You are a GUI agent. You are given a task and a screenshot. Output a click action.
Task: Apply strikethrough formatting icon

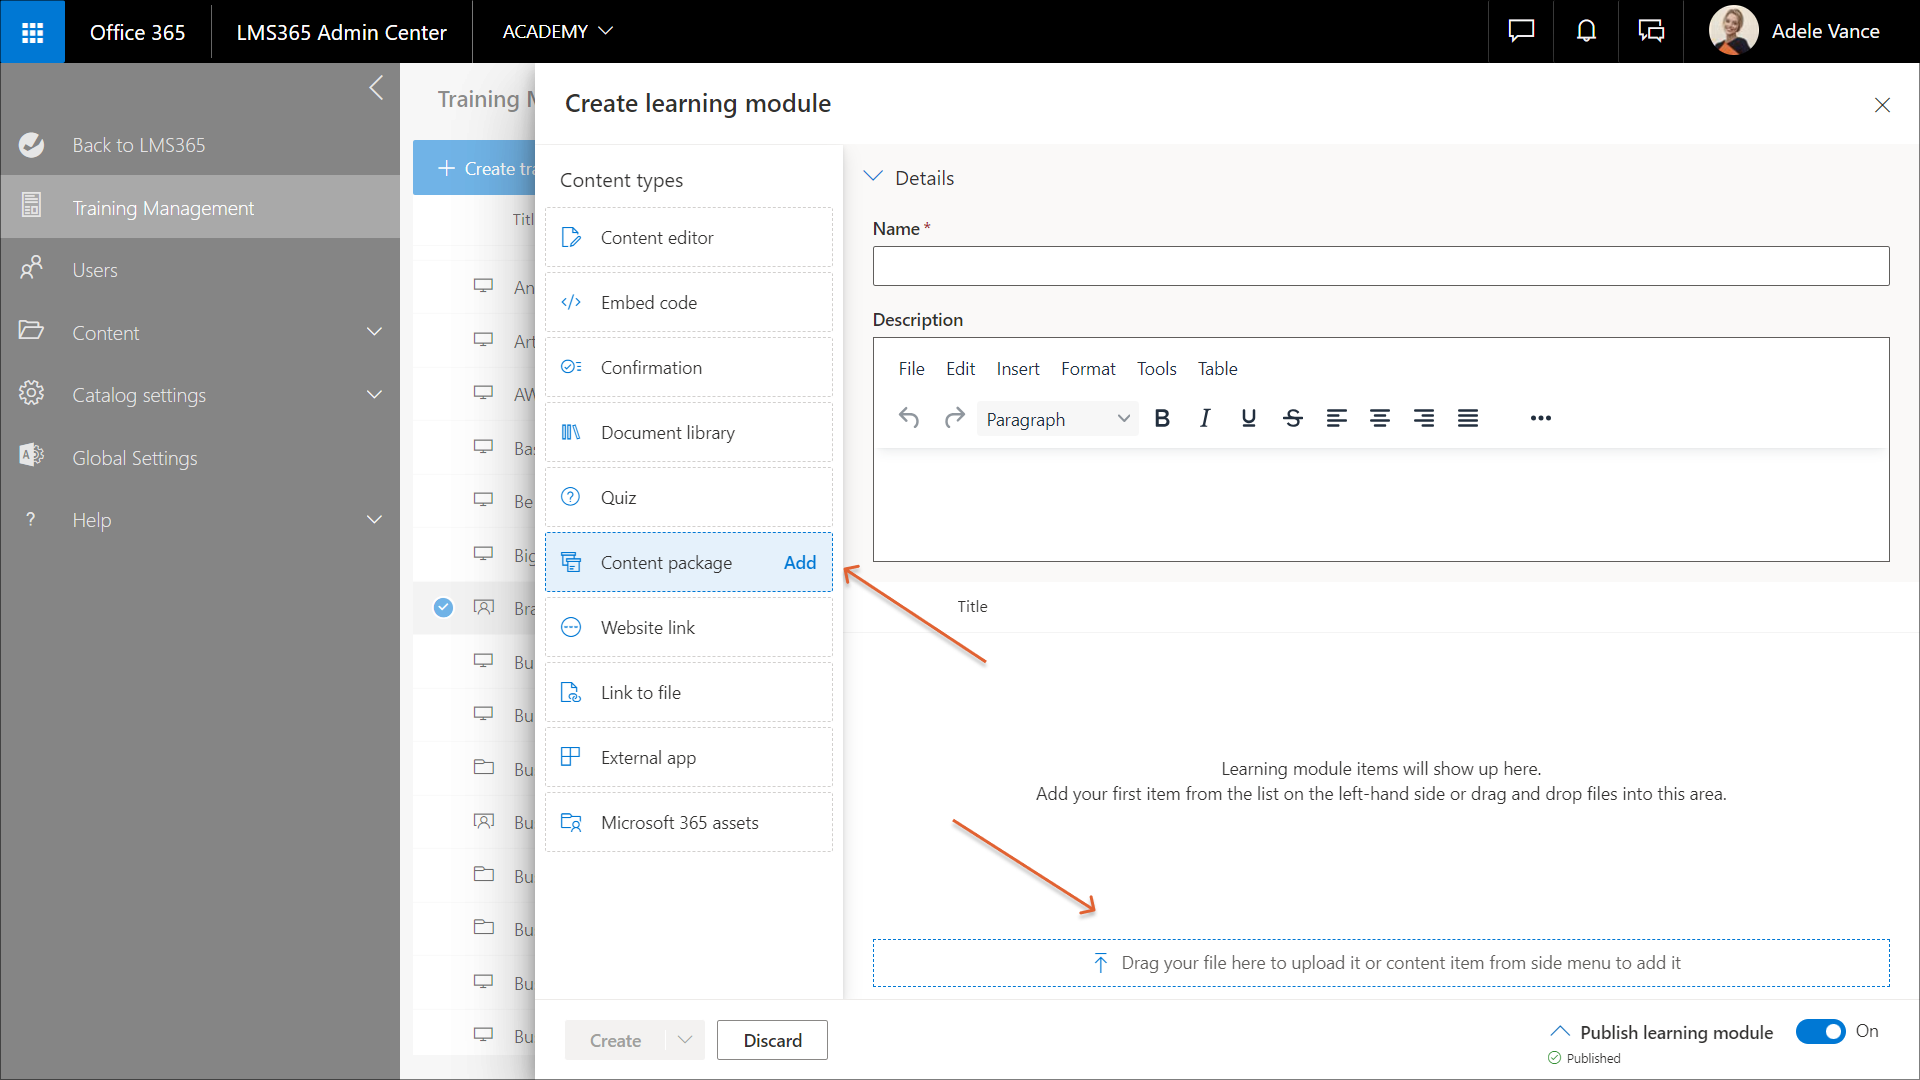click(x=1292, y=418)
